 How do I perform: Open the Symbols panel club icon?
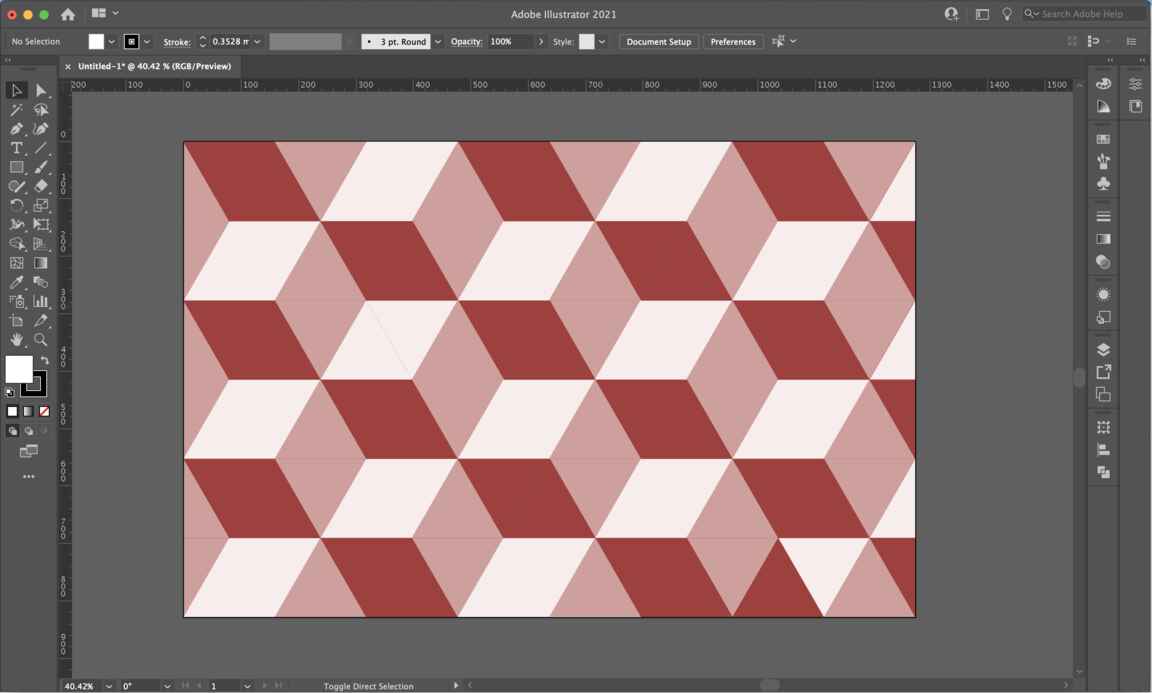click(x=1103, y=184)
